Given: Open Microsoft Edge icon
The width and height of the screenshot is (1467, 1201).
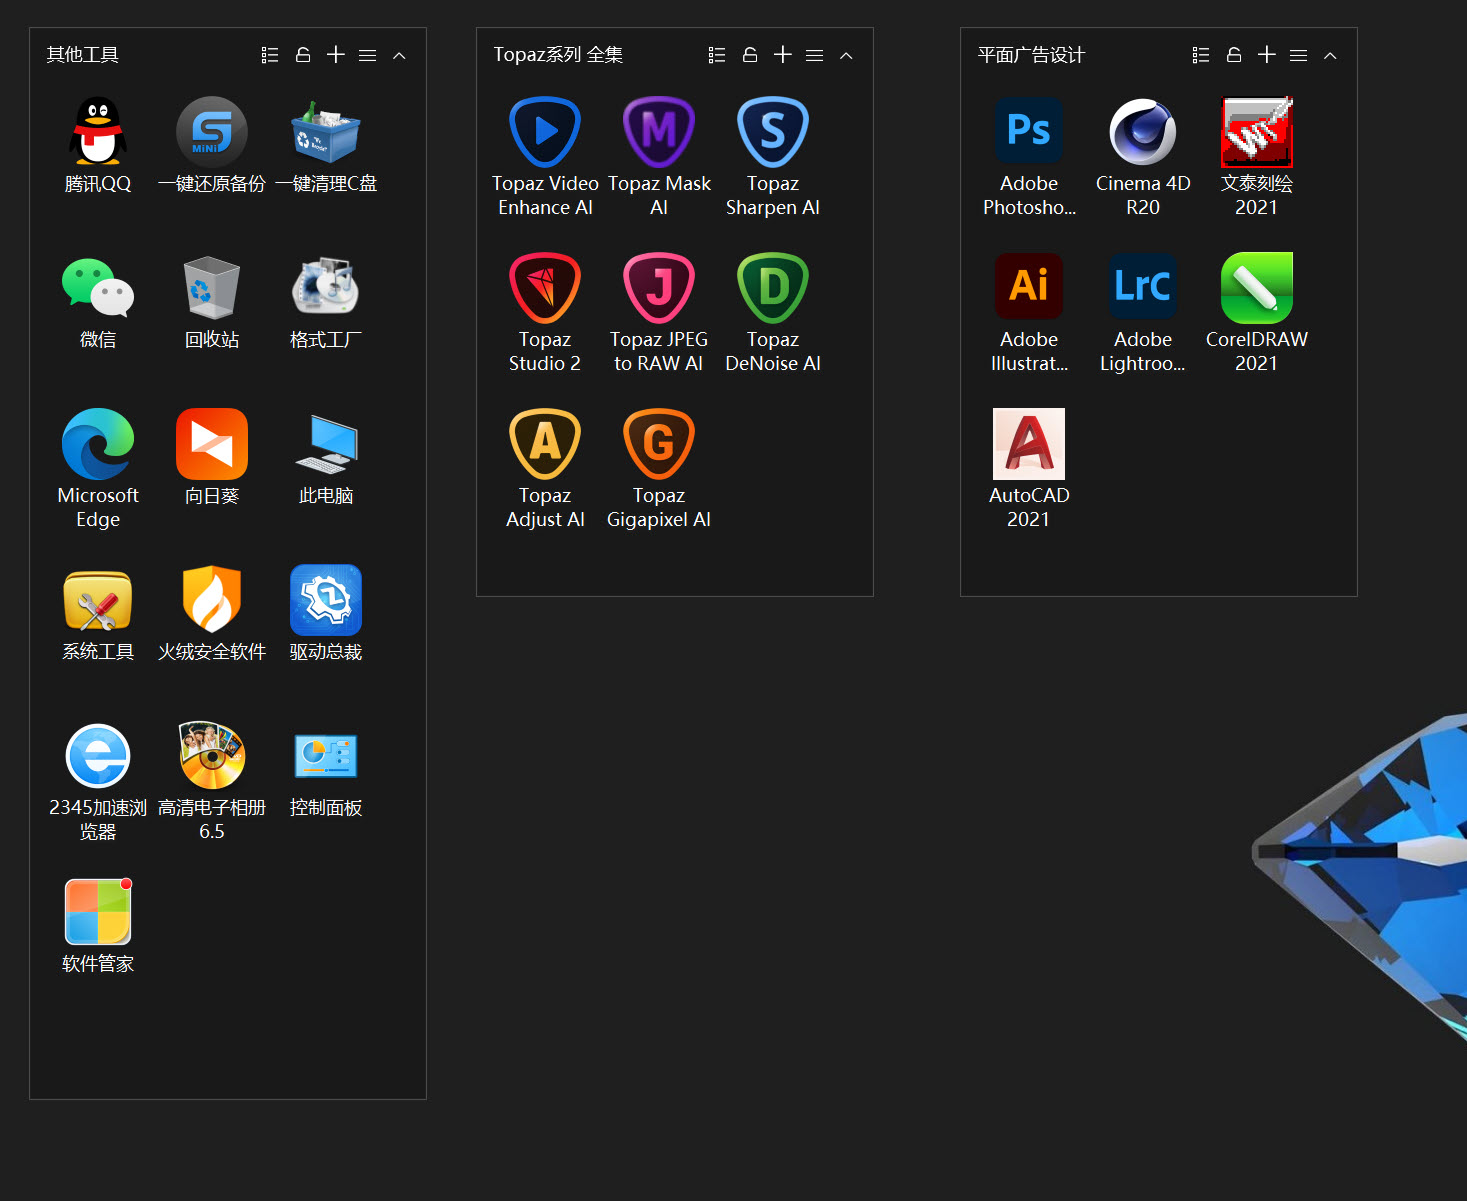Looking at the screenshot, I should pyautogui.click(x=98, y=444).
